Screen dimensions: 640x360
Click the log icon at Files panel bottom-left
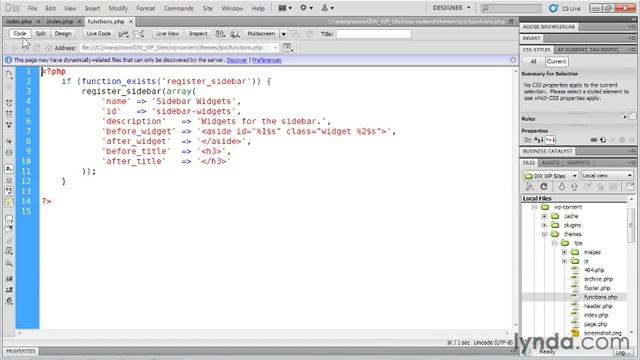(527, 352)
